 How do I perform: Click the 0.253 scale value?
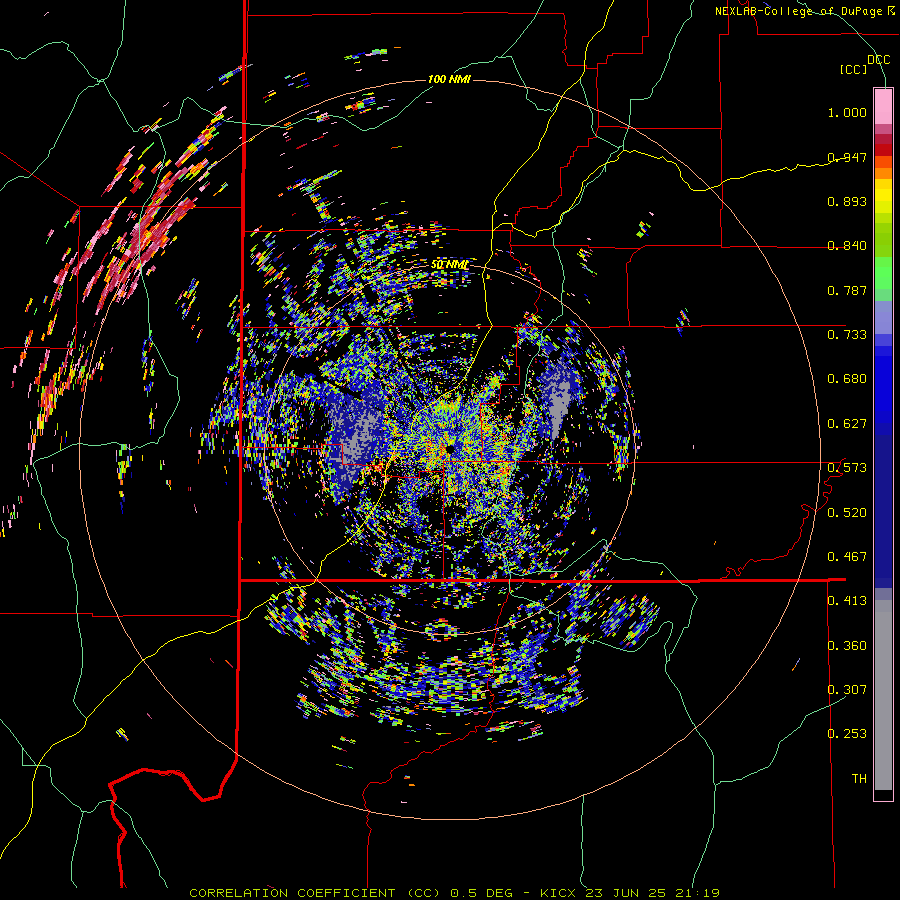[847, 734]
